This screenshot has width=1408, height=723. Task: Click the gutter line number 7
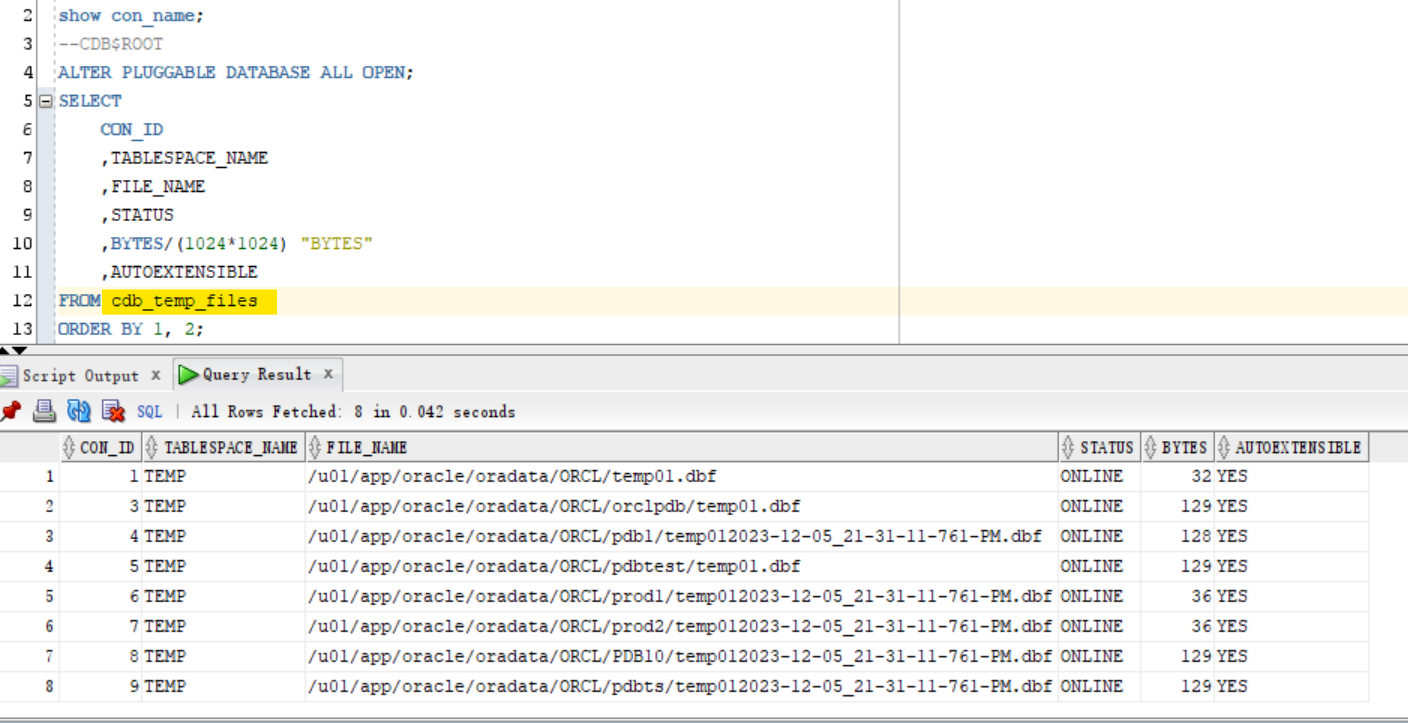click(x=26, y=158)
